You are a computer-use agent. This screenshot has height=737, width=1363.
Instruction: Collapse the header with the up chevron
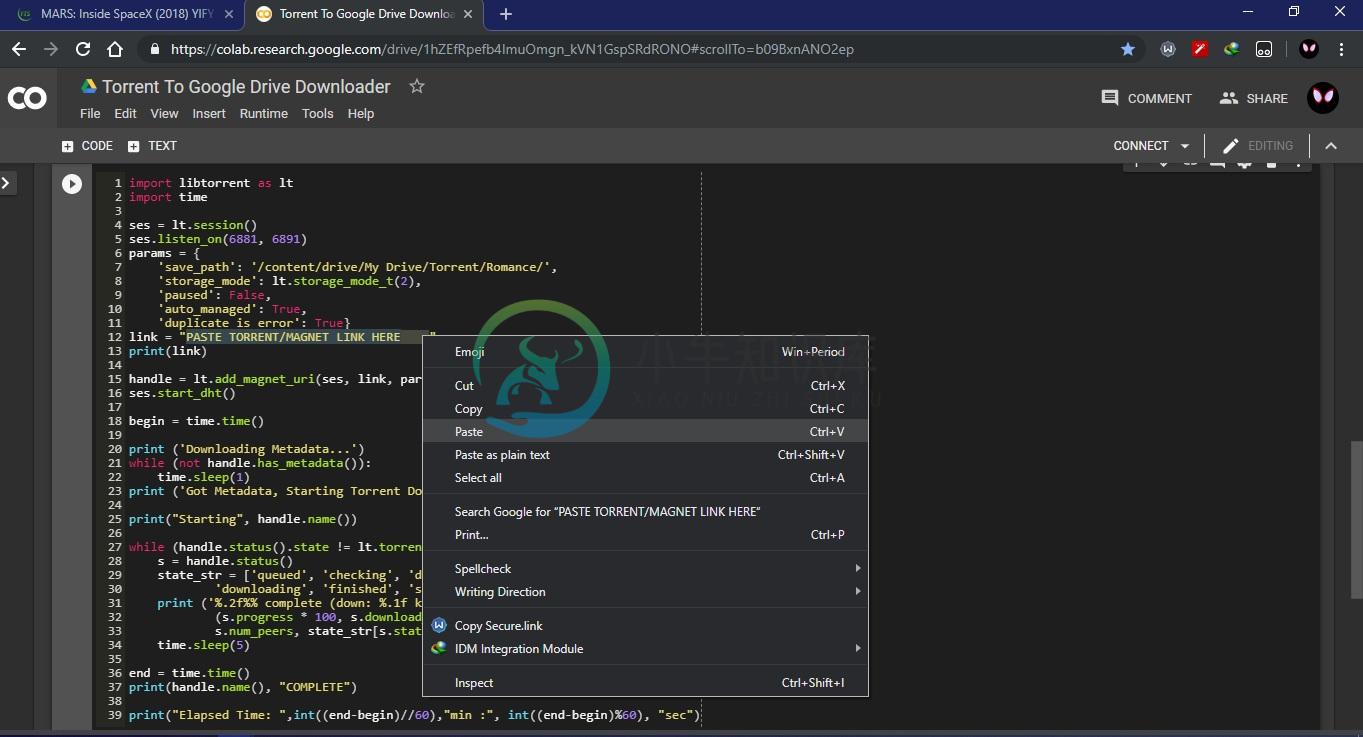pos(1331,146)
